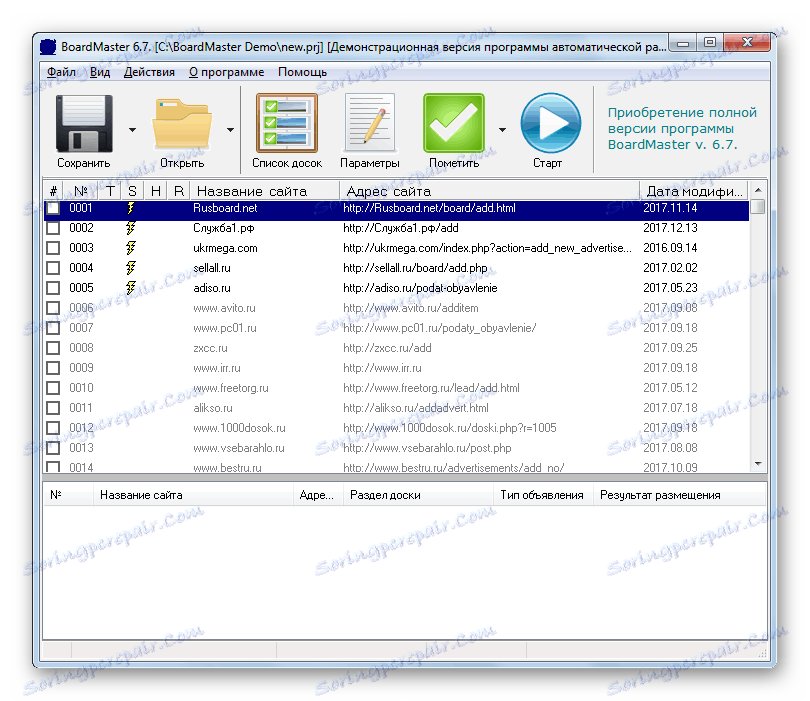Image resolution: width=810 pixels, height=701 pixels.
Task: Click address http://sellall.ru/board/add.php
Action: (415, 268)
